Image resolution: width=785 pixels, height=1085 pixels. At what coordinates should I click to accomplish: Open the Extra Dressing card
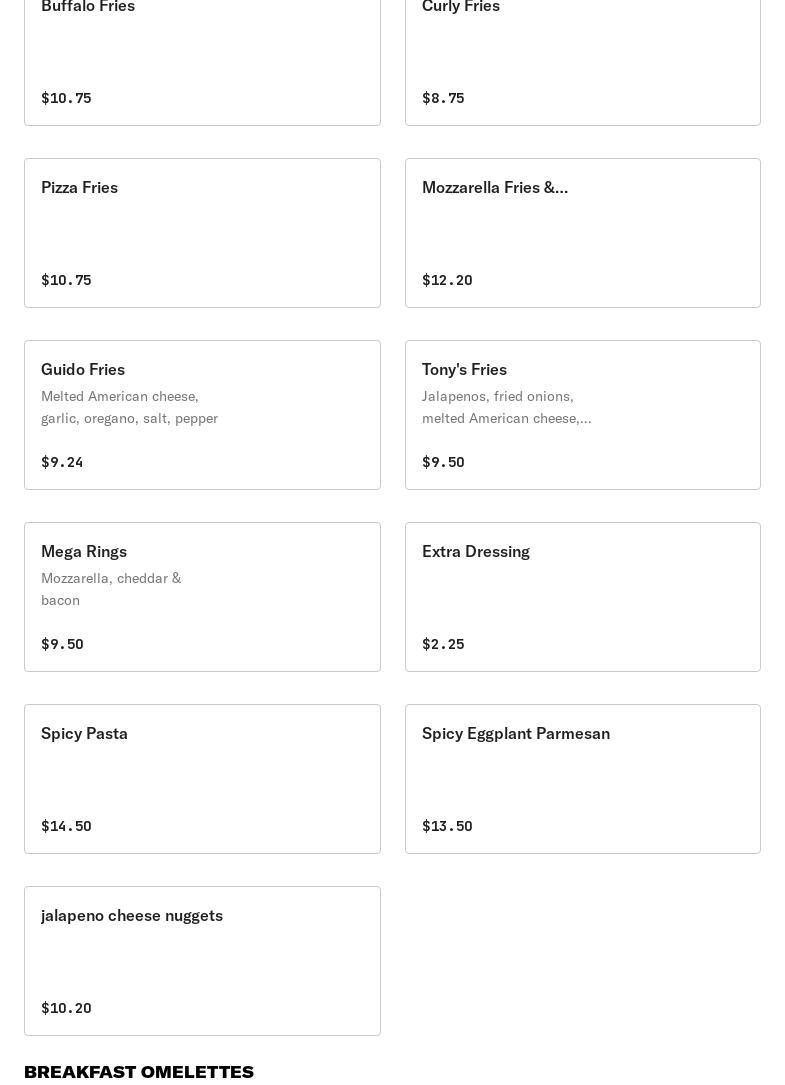[582, 597]
